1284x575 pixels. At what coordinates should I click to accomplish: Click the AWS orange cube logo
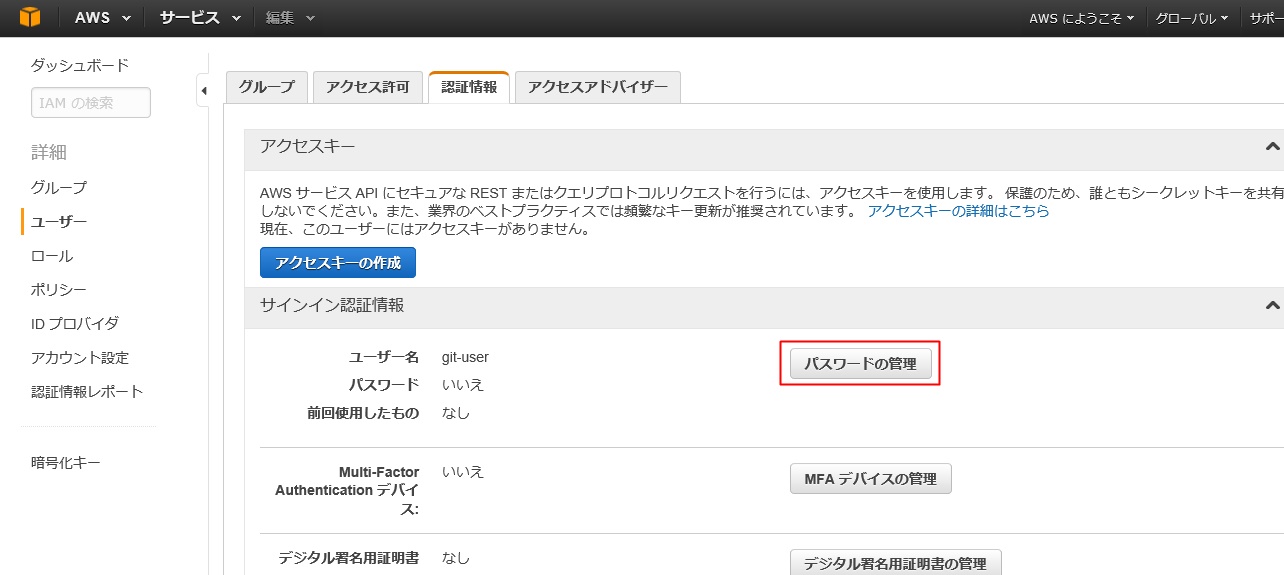[x=30, y=18]
